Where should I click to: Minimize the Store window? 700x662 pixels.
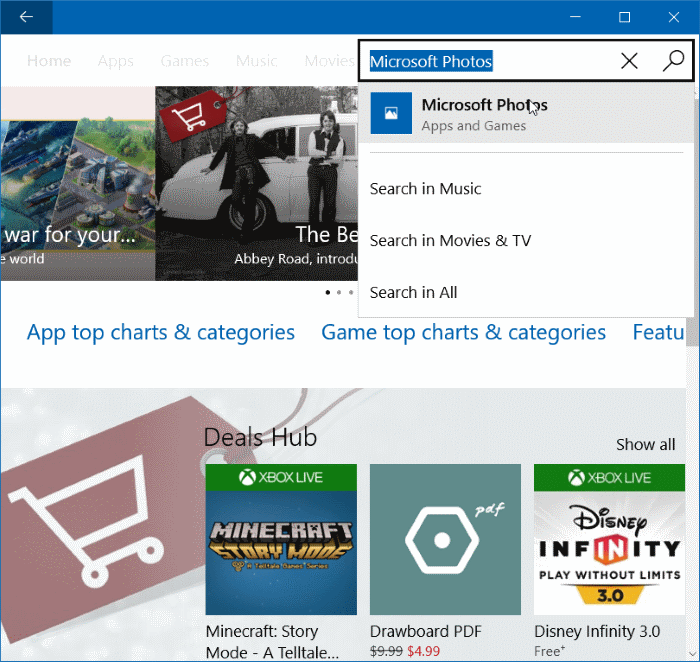575,17
